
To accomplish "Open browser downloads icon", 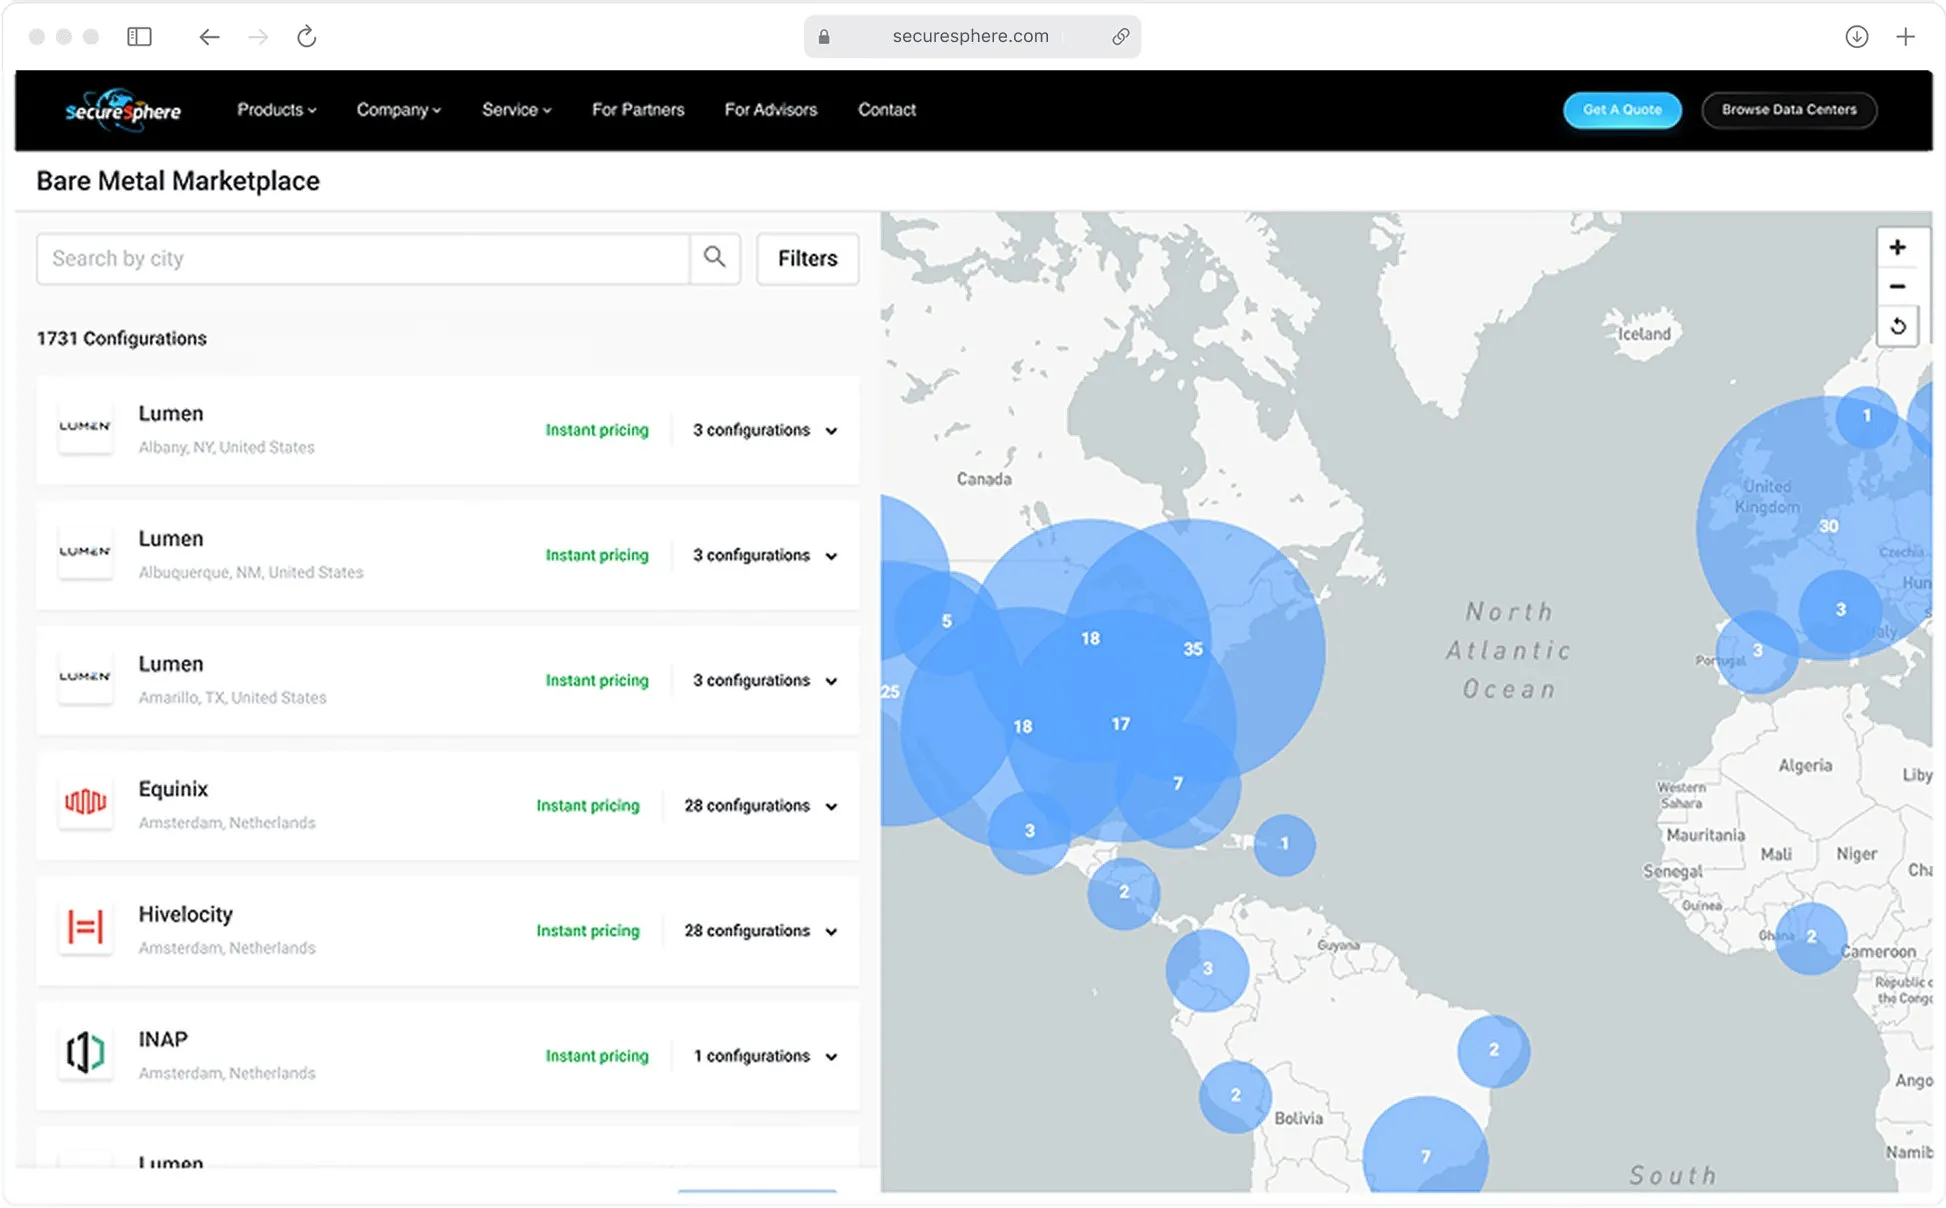I will [x=1856, y=37].
